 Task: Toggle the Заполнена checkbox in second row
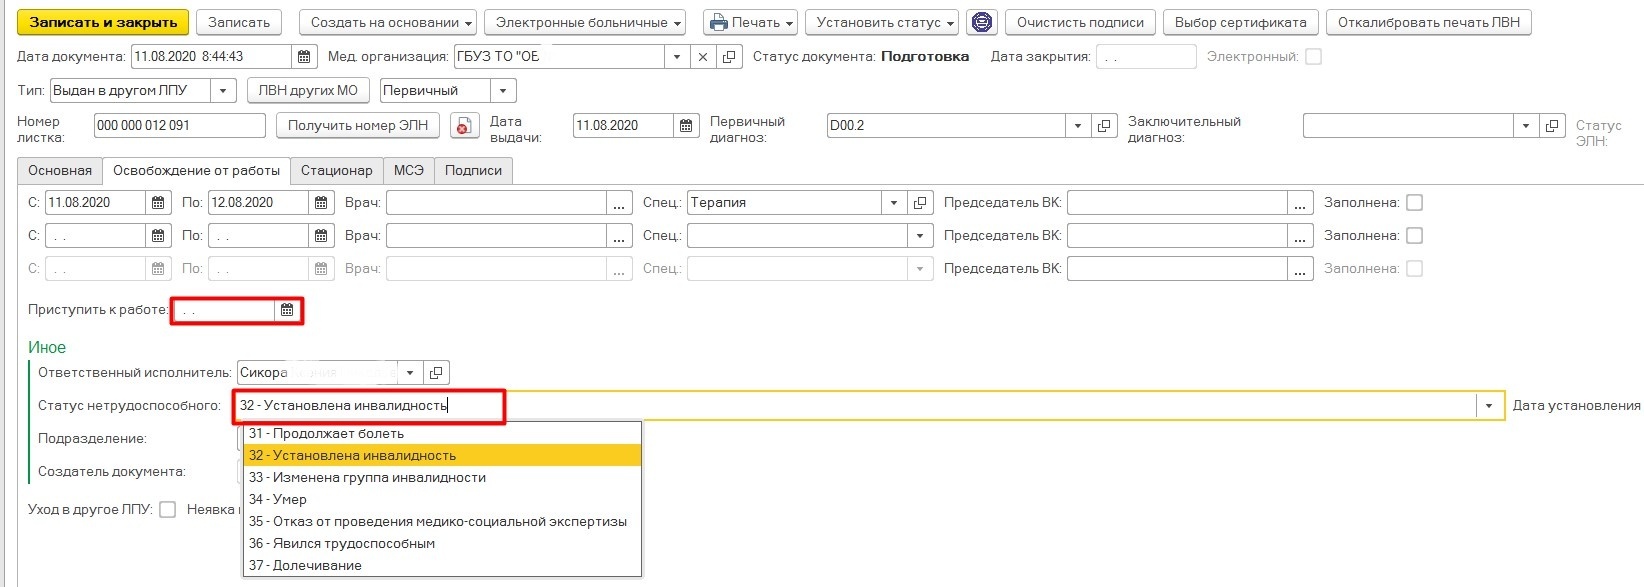pos(1414,236)
